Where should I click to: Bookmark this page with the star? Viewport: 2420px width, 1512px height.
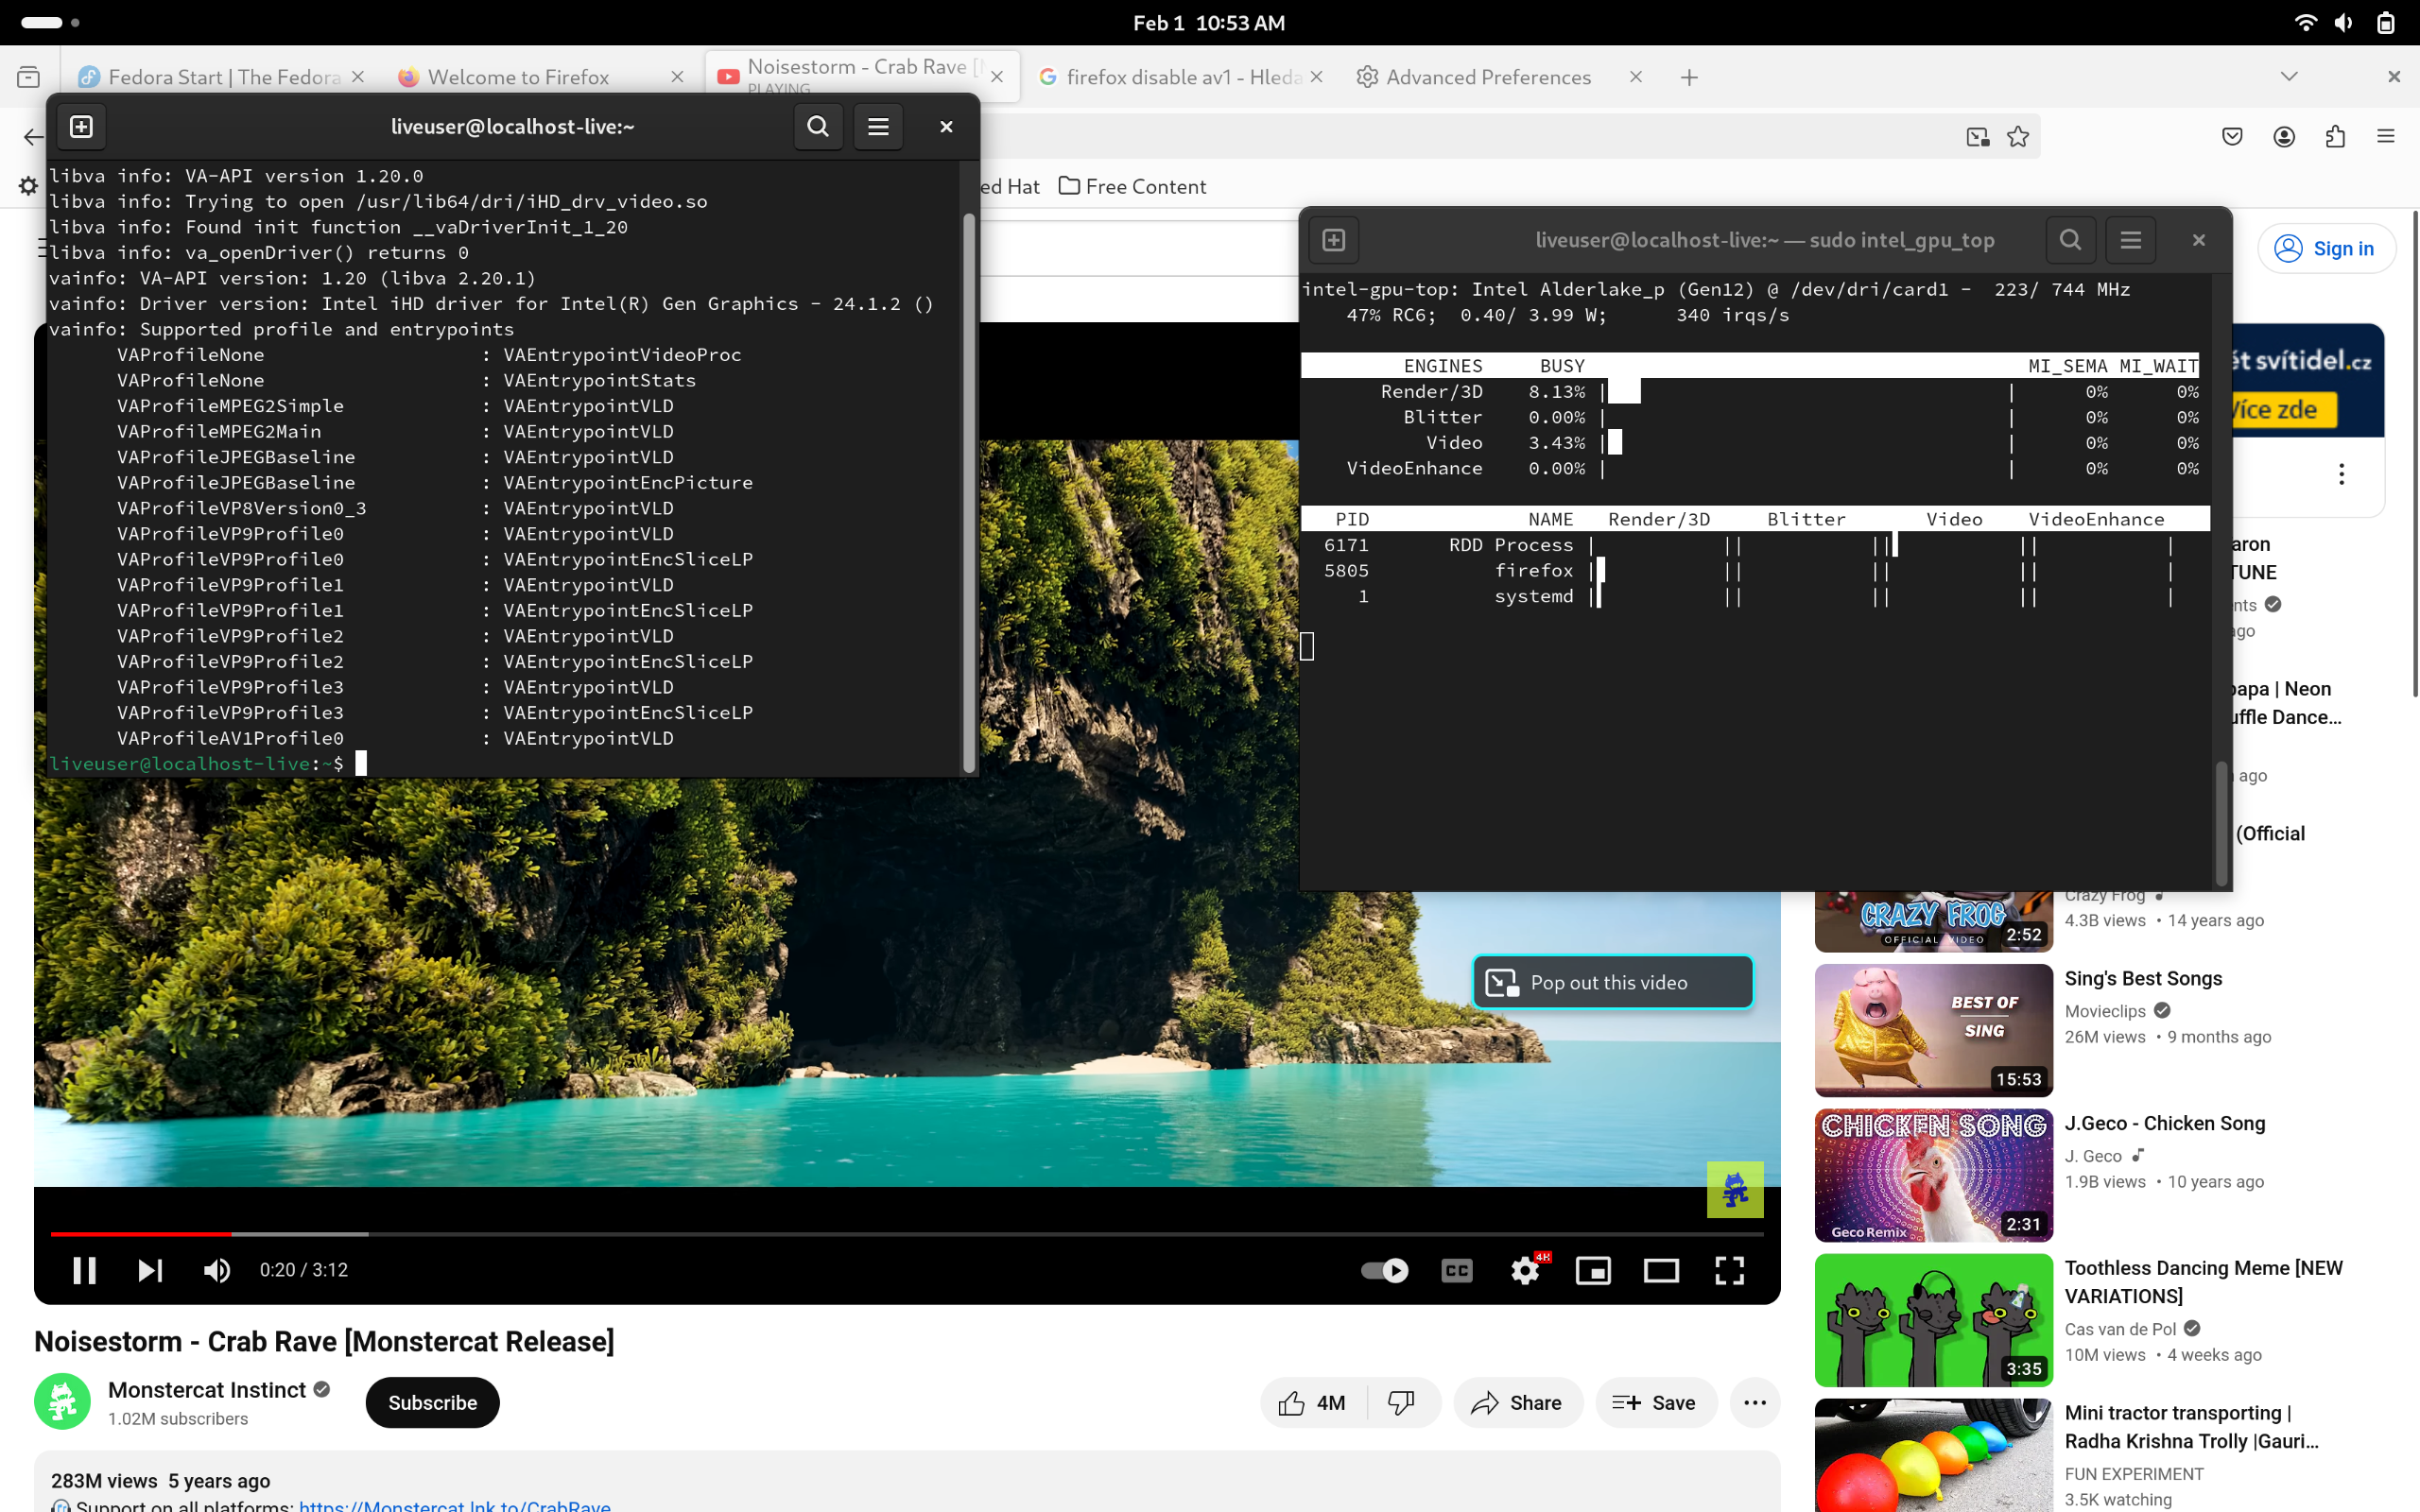click(x=2018, y=137)
